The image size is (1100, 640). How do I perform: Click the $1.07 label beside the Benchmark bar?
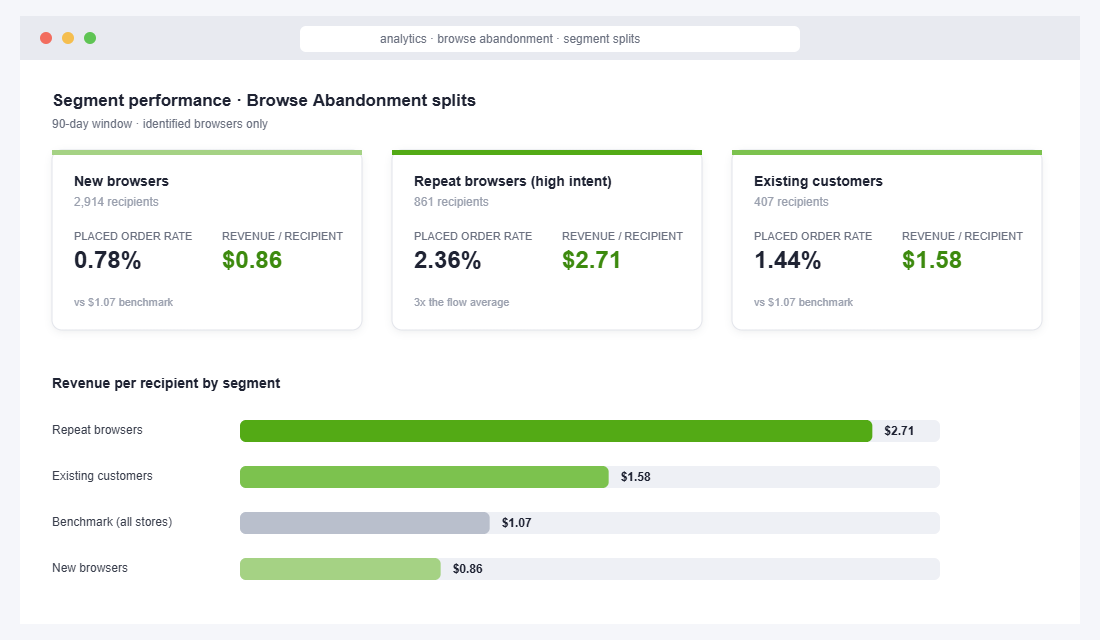tap(516, 523)
